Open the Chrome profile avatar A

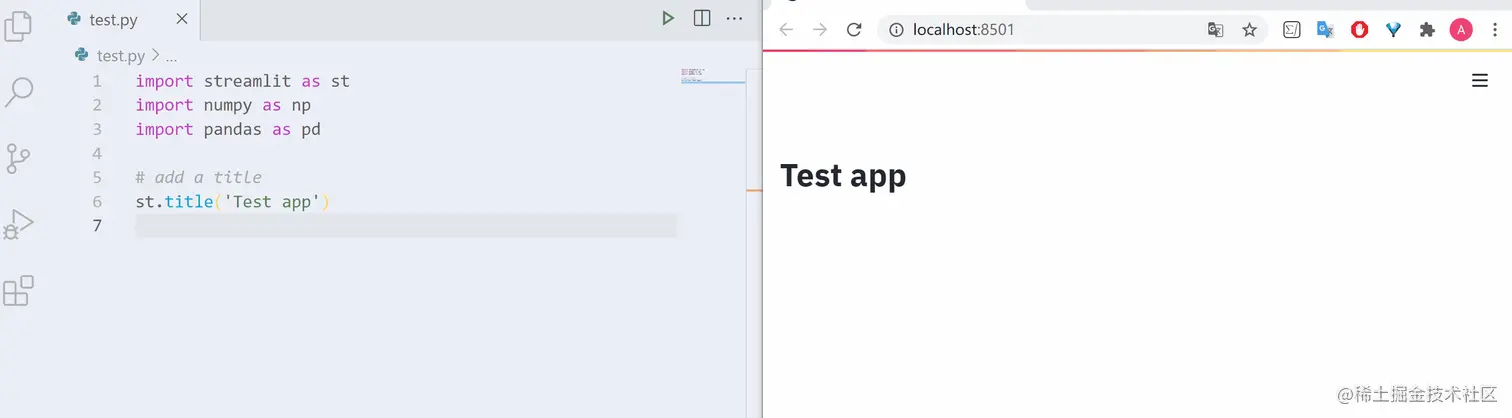pyautogui.click(x=1461, y=30)
